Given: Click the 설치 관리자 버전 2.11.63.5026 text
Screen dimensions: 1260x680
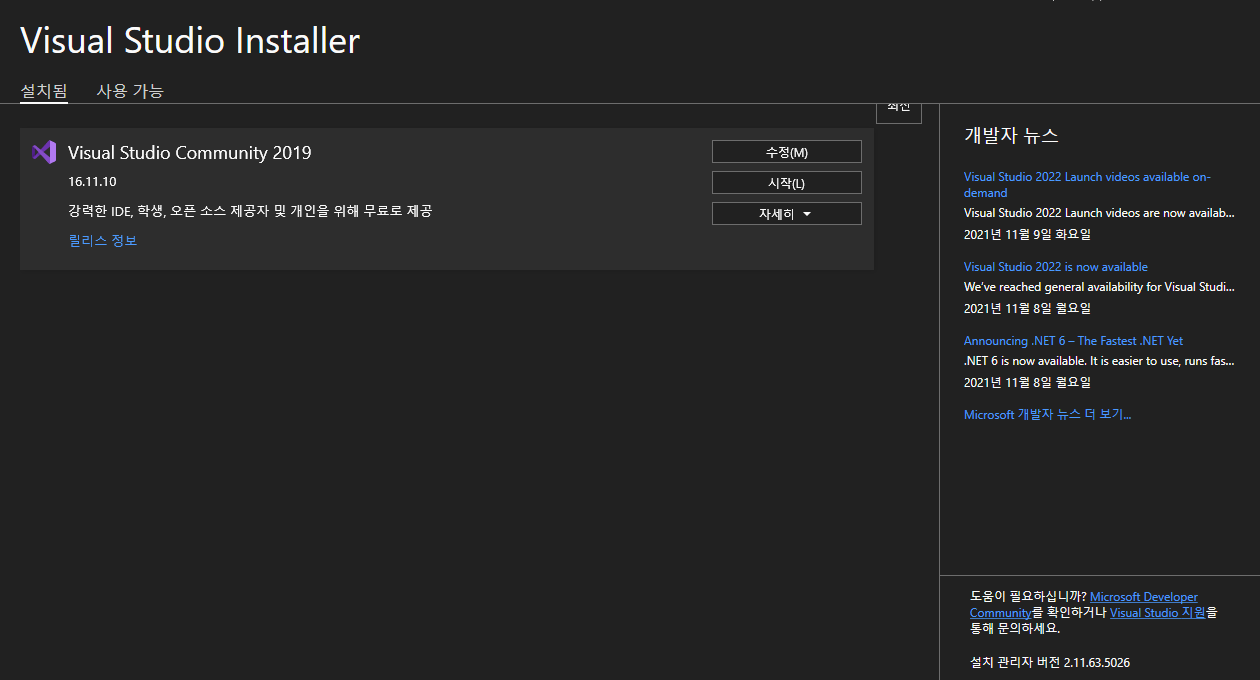Looking at the screenshot, I should click(1050, 663).
